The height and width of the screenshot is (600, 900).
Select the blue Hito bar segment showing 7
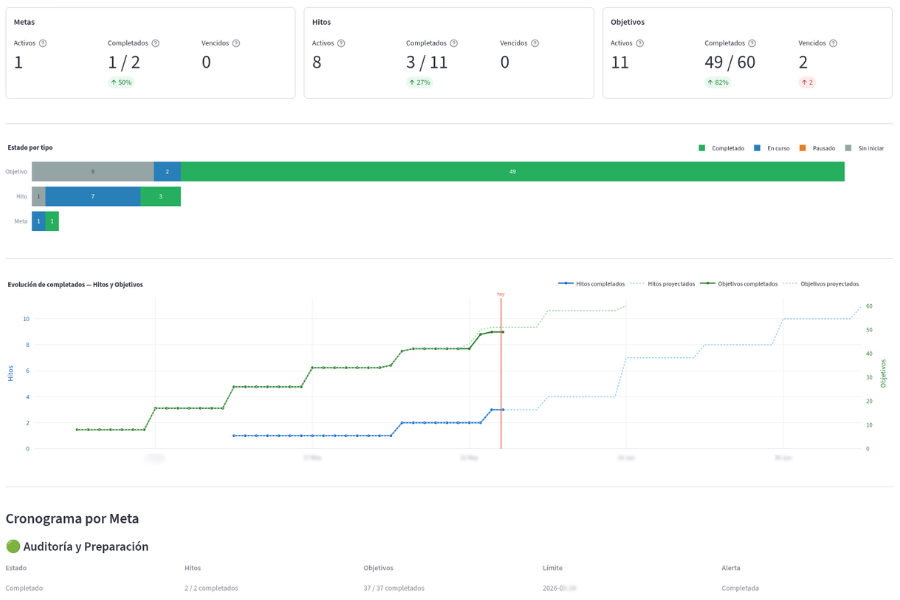93,196
